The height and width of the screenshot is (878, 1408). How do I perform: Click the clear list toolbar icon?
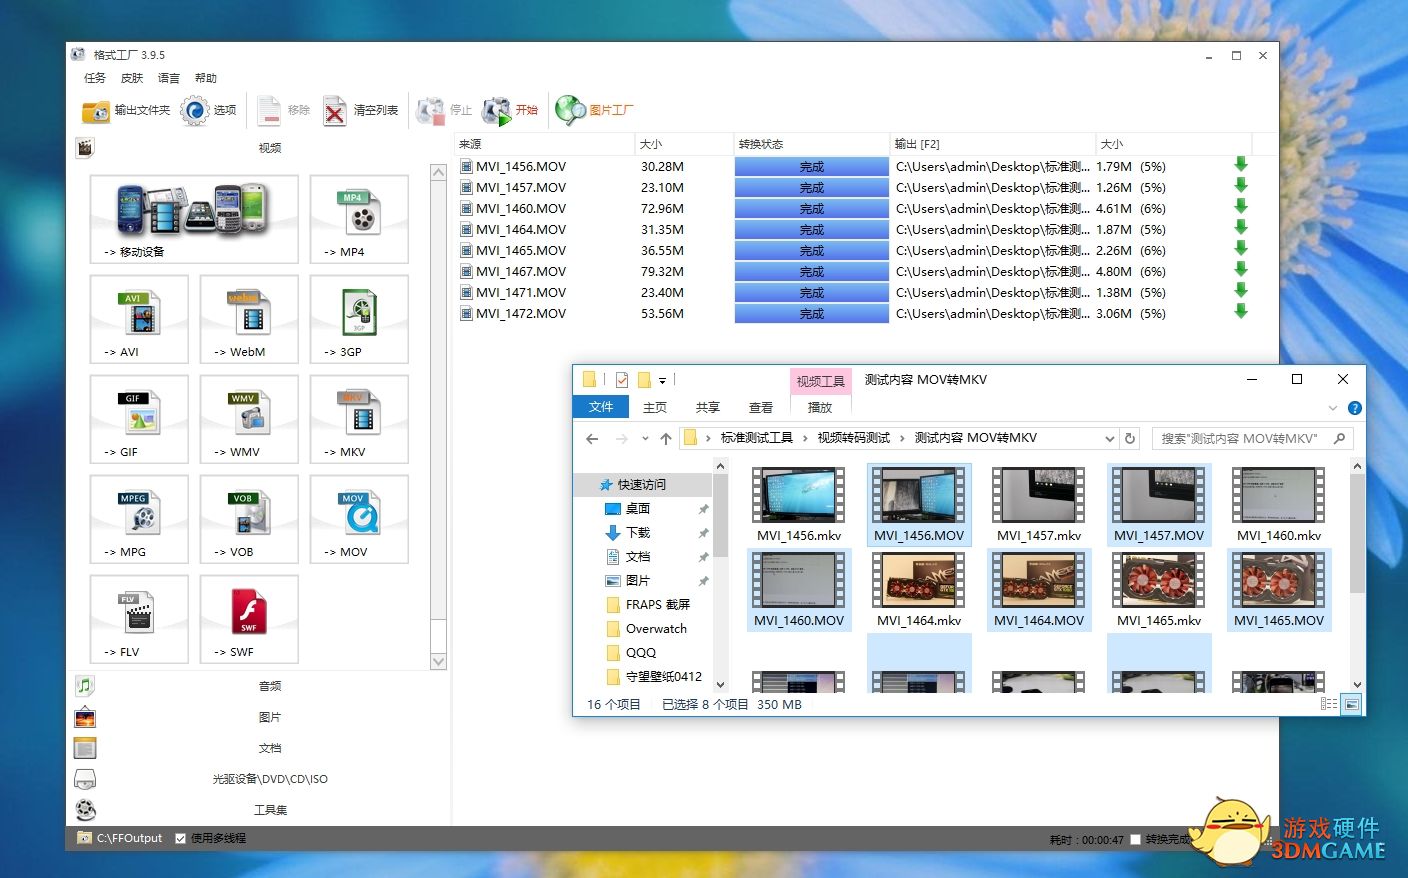[x=336, y=111]
